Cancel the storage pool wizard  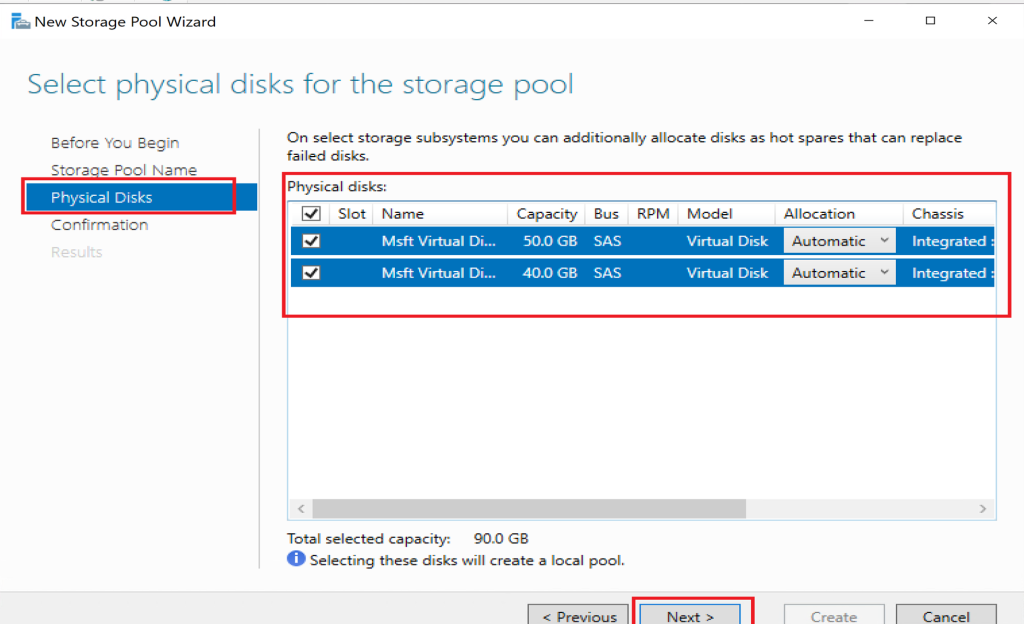(x=946, y=615)
